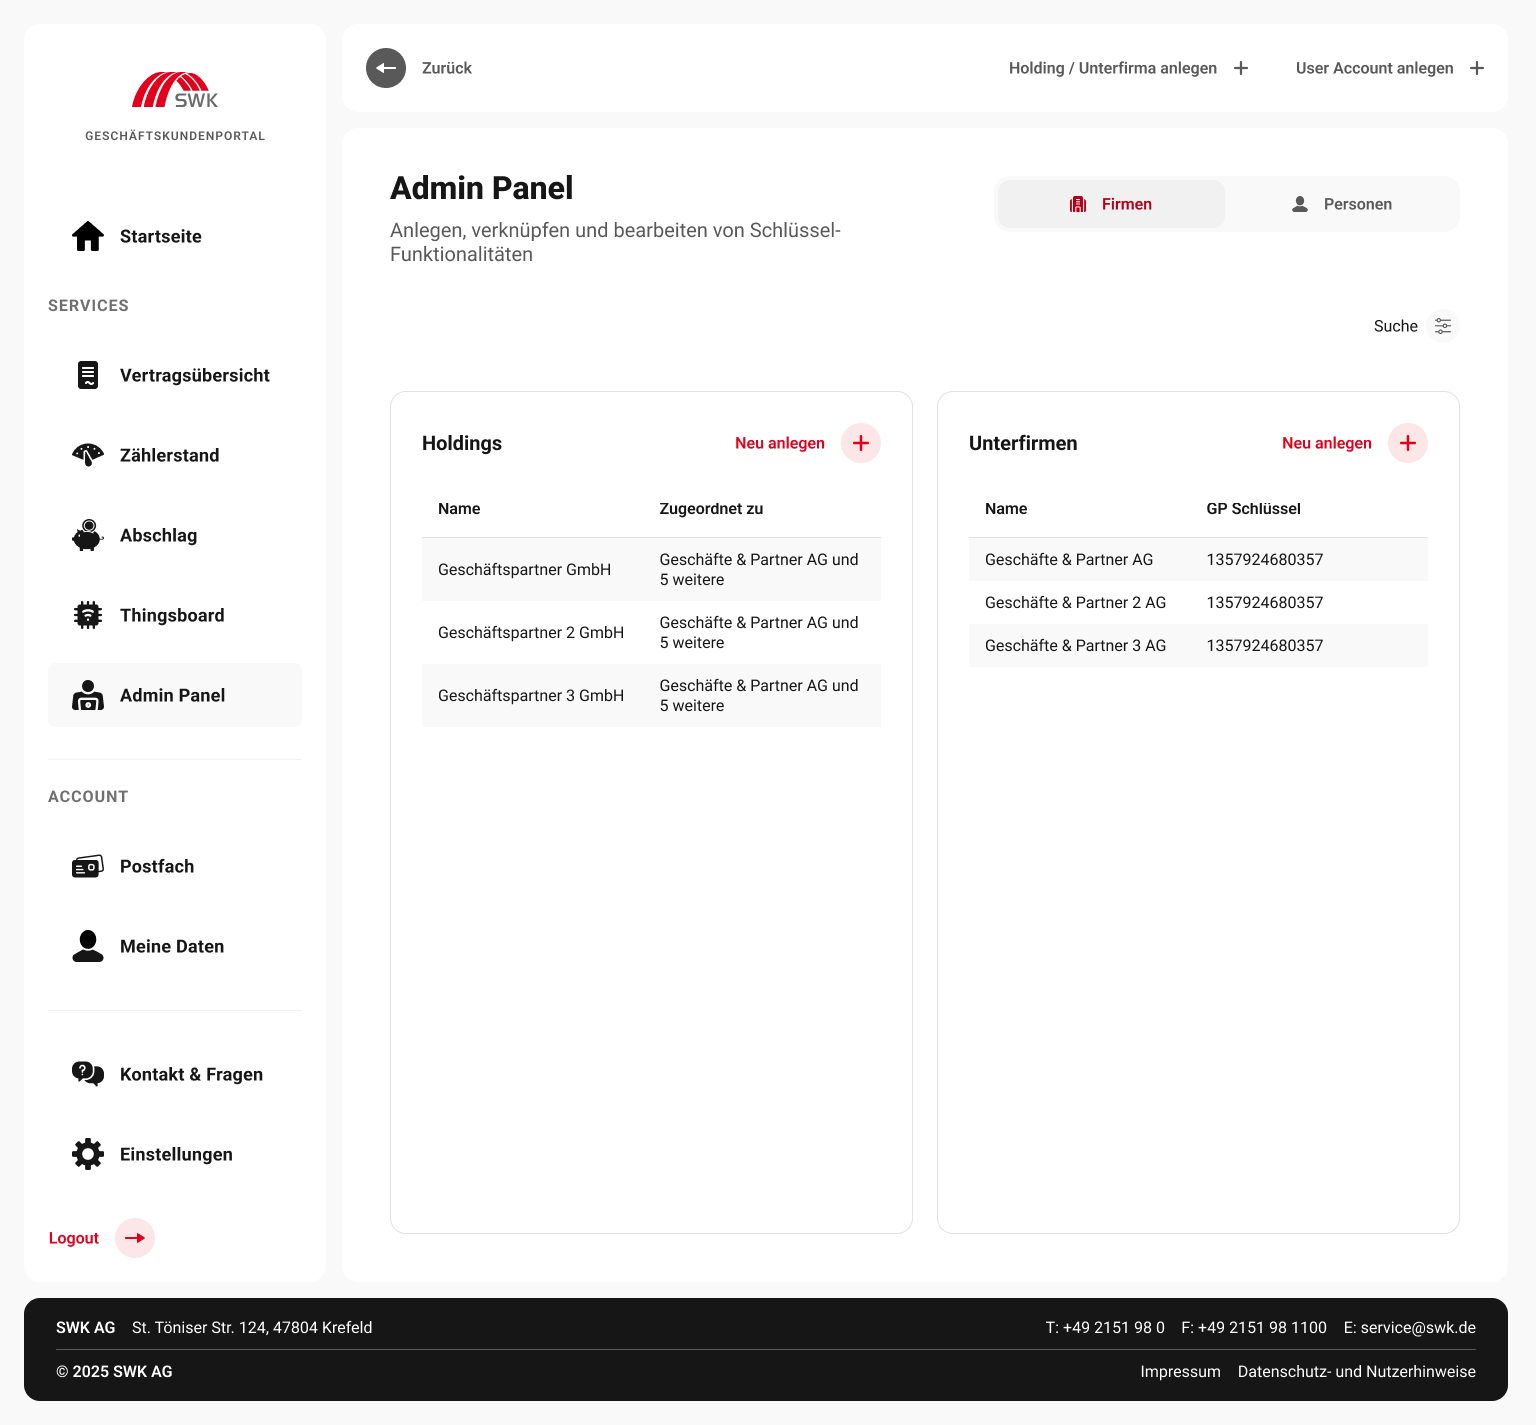Click plus icon beside Holding / Unterfirma anlegen

click(x=1241, y=68)
